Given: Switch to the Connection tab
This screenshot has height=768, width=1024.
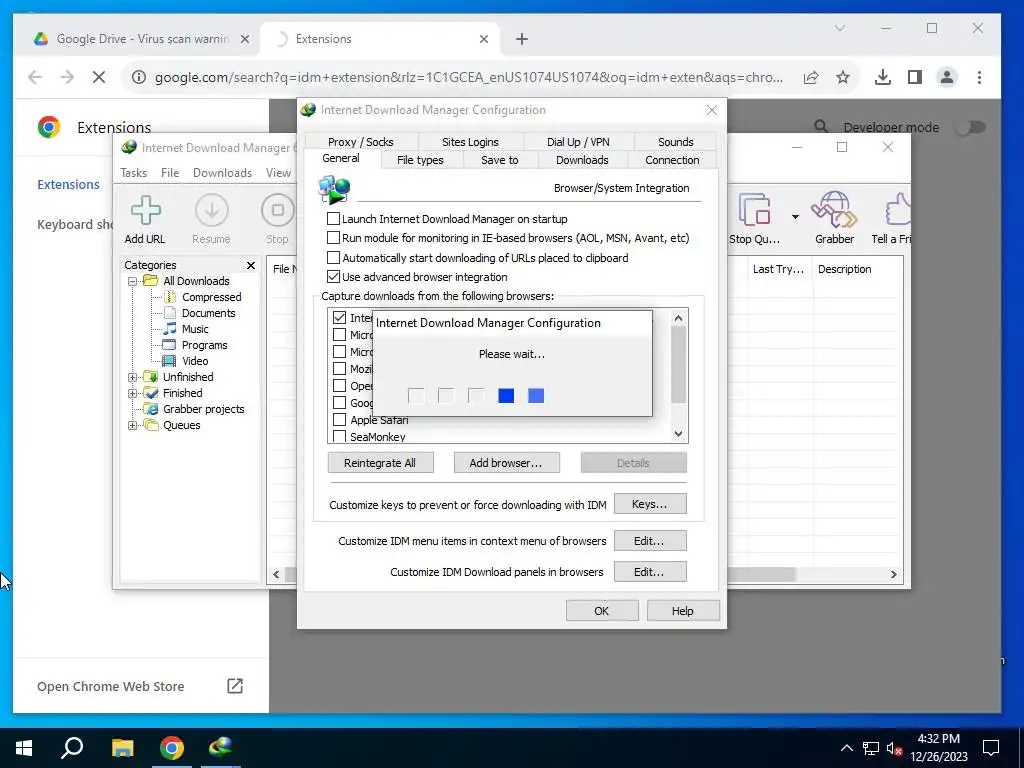Looking at the screenshot, I should [672, 160].
